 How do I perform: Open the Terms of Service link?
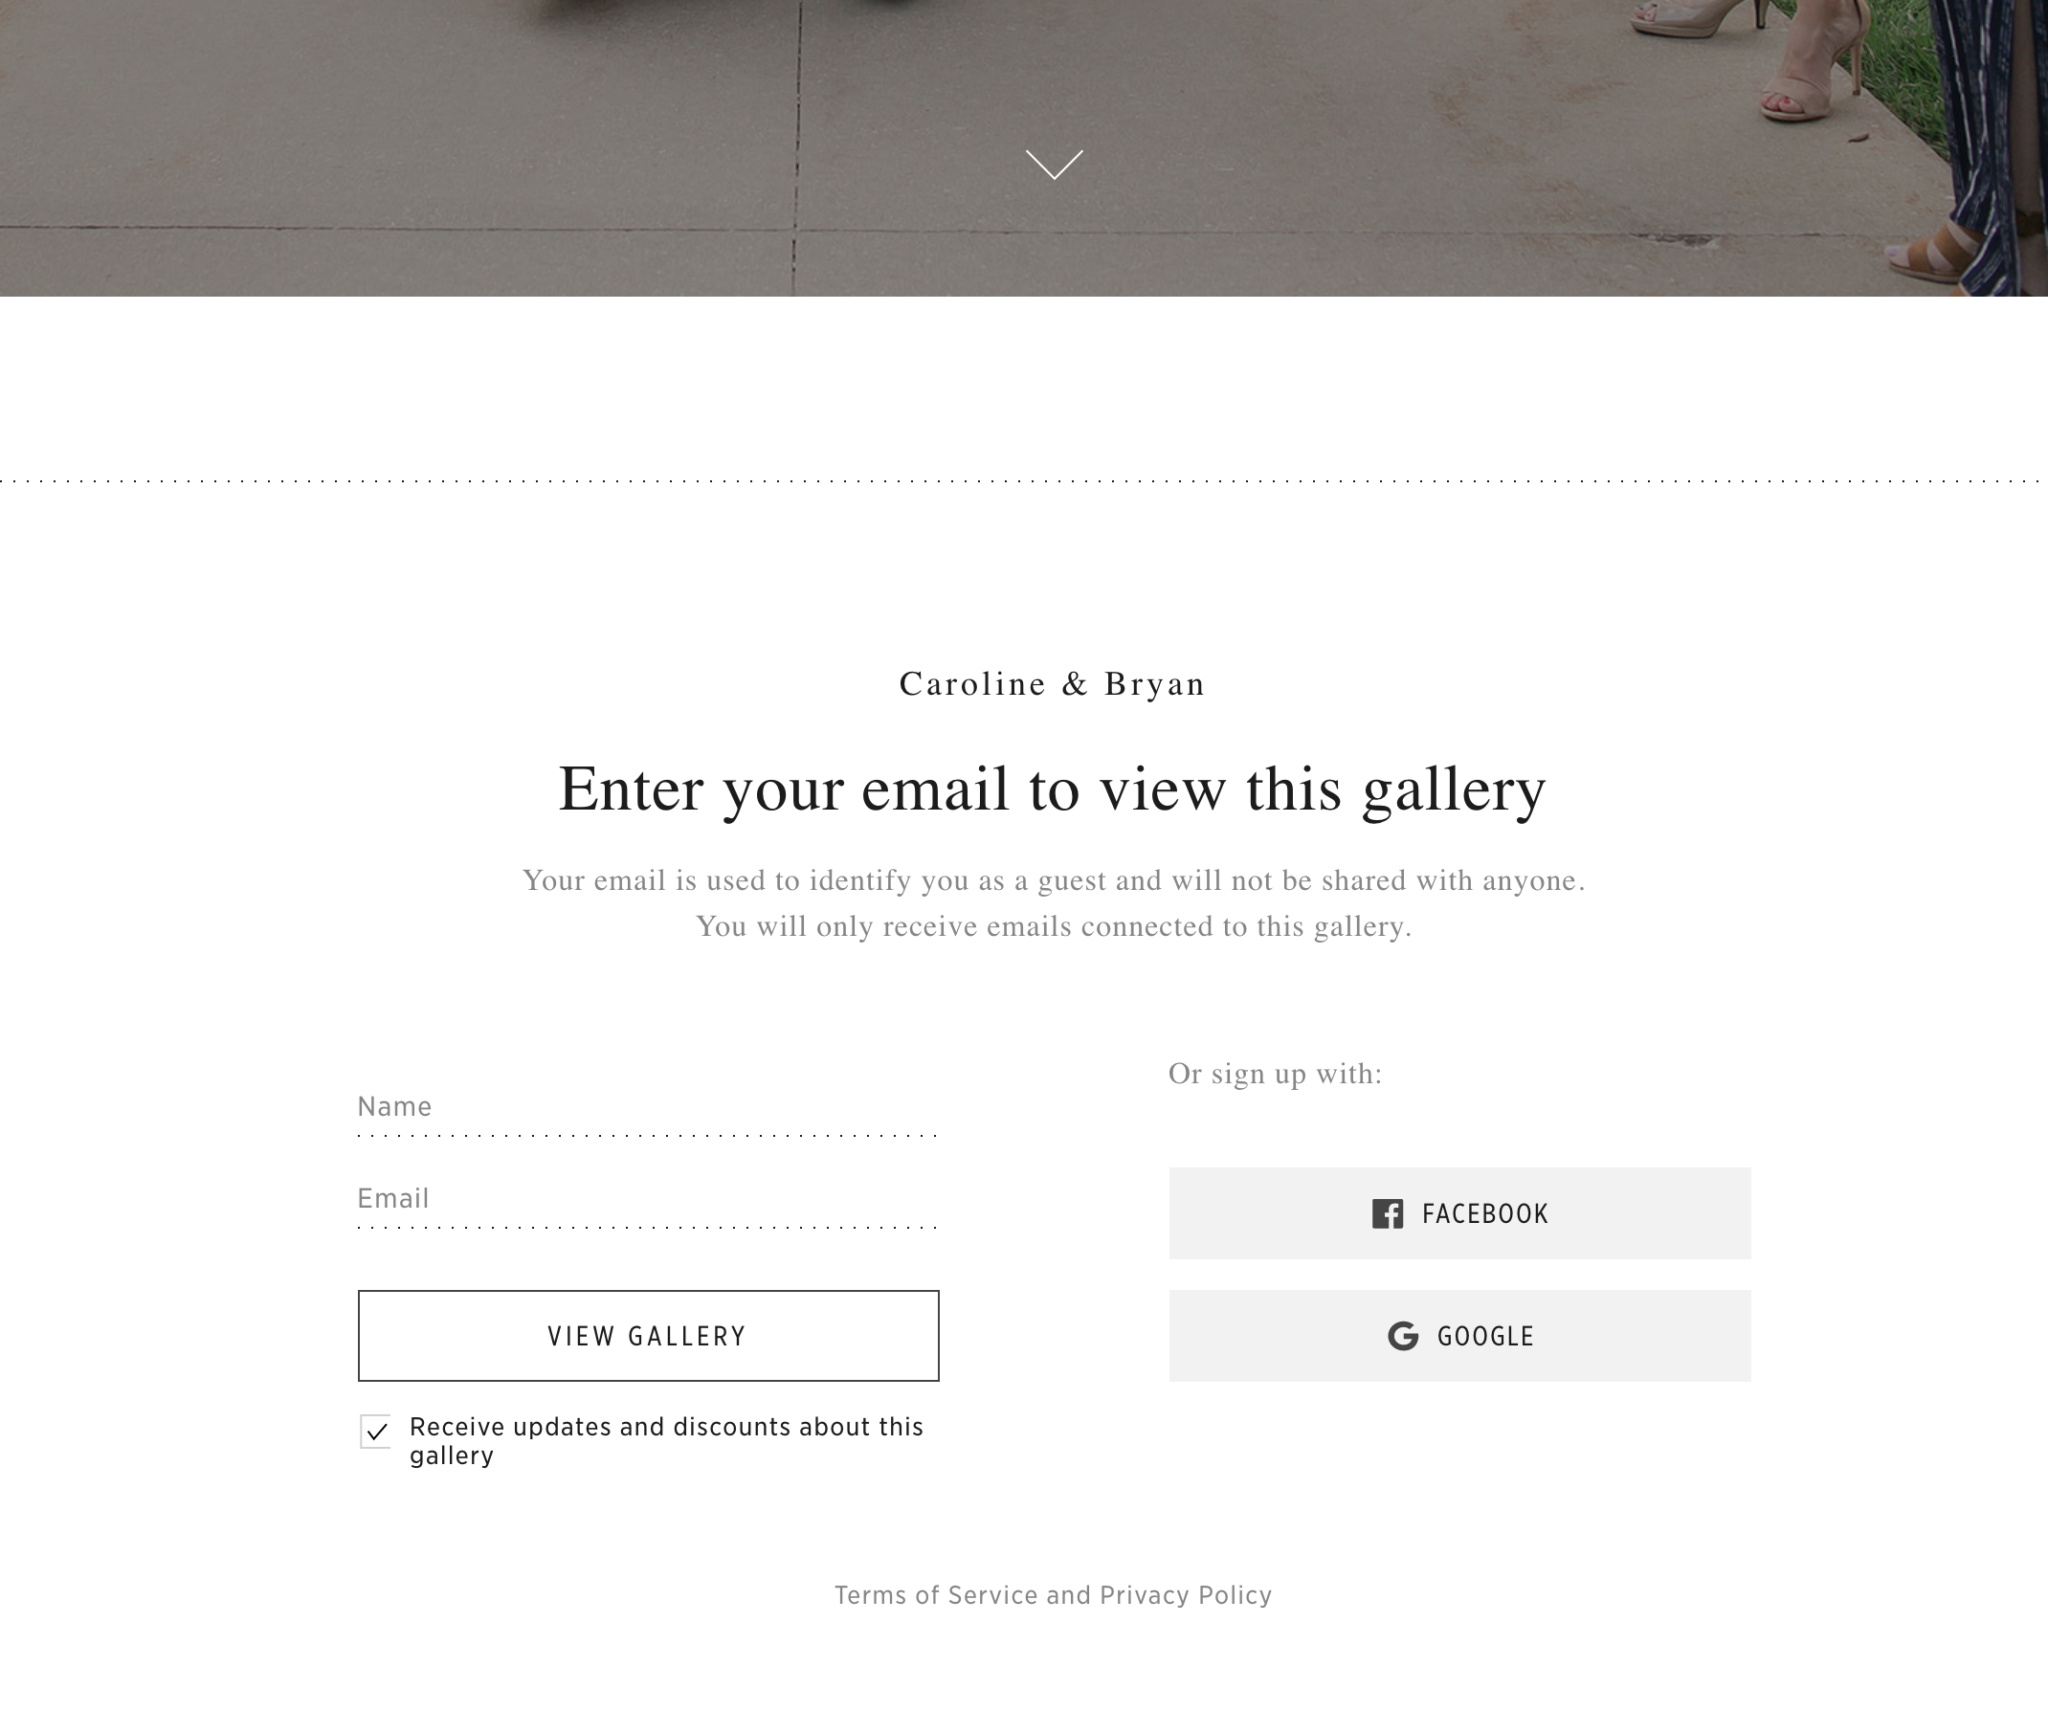click(x=936, y=1595)
